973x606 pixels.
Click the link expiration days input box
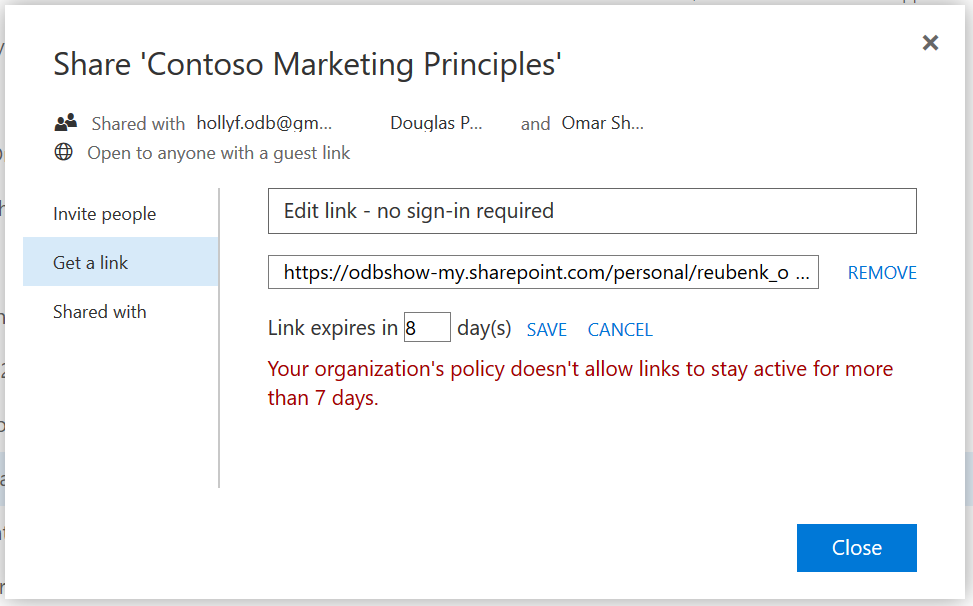427,328
